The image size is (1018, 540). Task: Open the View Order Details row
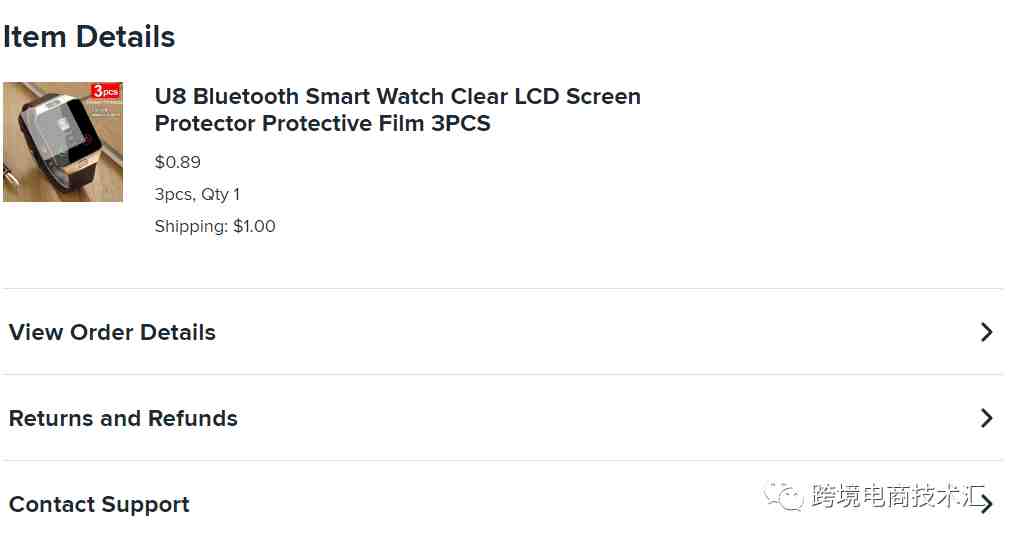point(503,332)
